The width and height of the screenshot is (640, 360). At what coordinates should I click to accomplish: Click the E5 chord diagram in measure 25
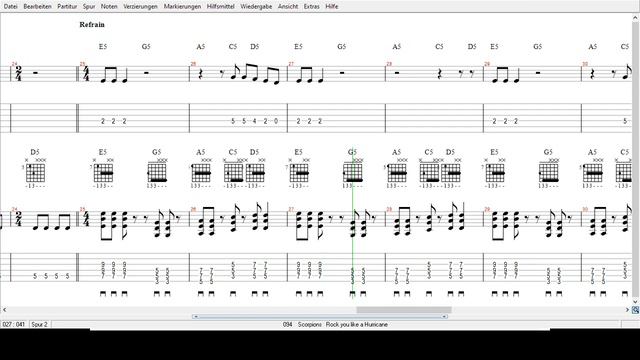pos(103,172)
